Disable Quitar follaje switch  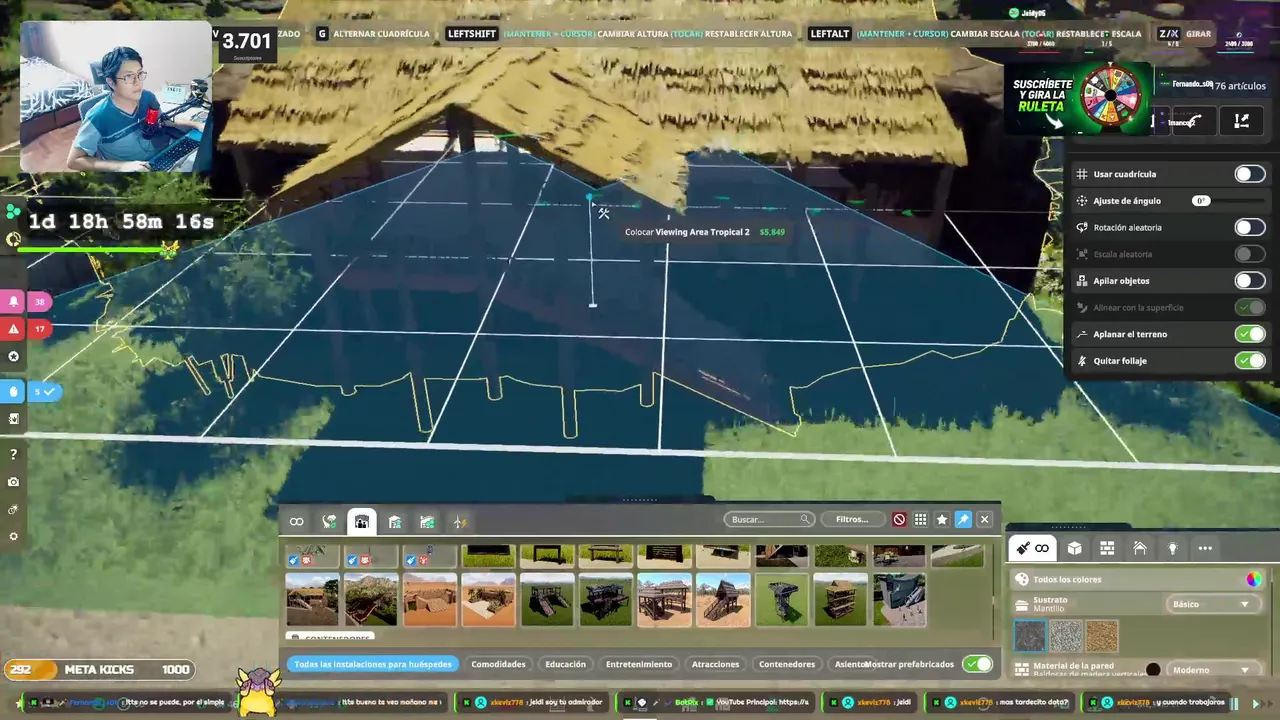click(x=1249, y=361)
